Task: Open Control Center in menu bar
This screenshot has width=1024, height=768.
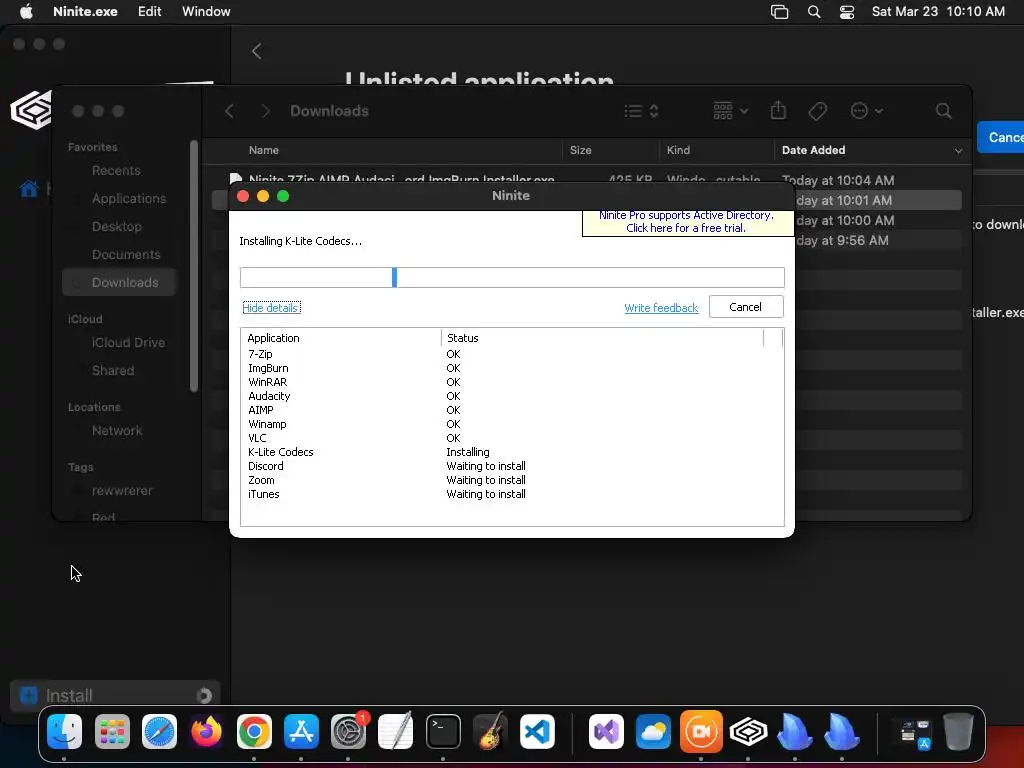Action: [x=847, y=12]
